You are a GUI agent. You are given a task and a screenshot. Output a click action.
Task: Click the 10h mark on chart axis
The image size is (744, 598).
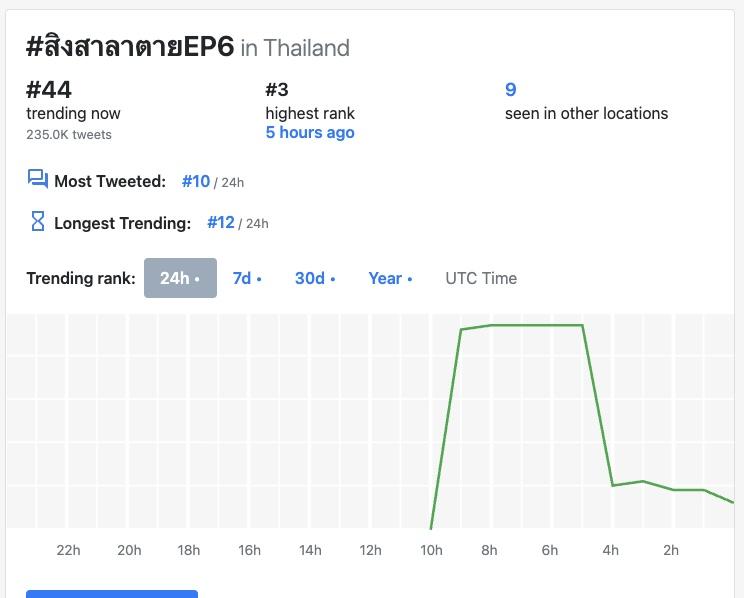click(x=431, y=550)
